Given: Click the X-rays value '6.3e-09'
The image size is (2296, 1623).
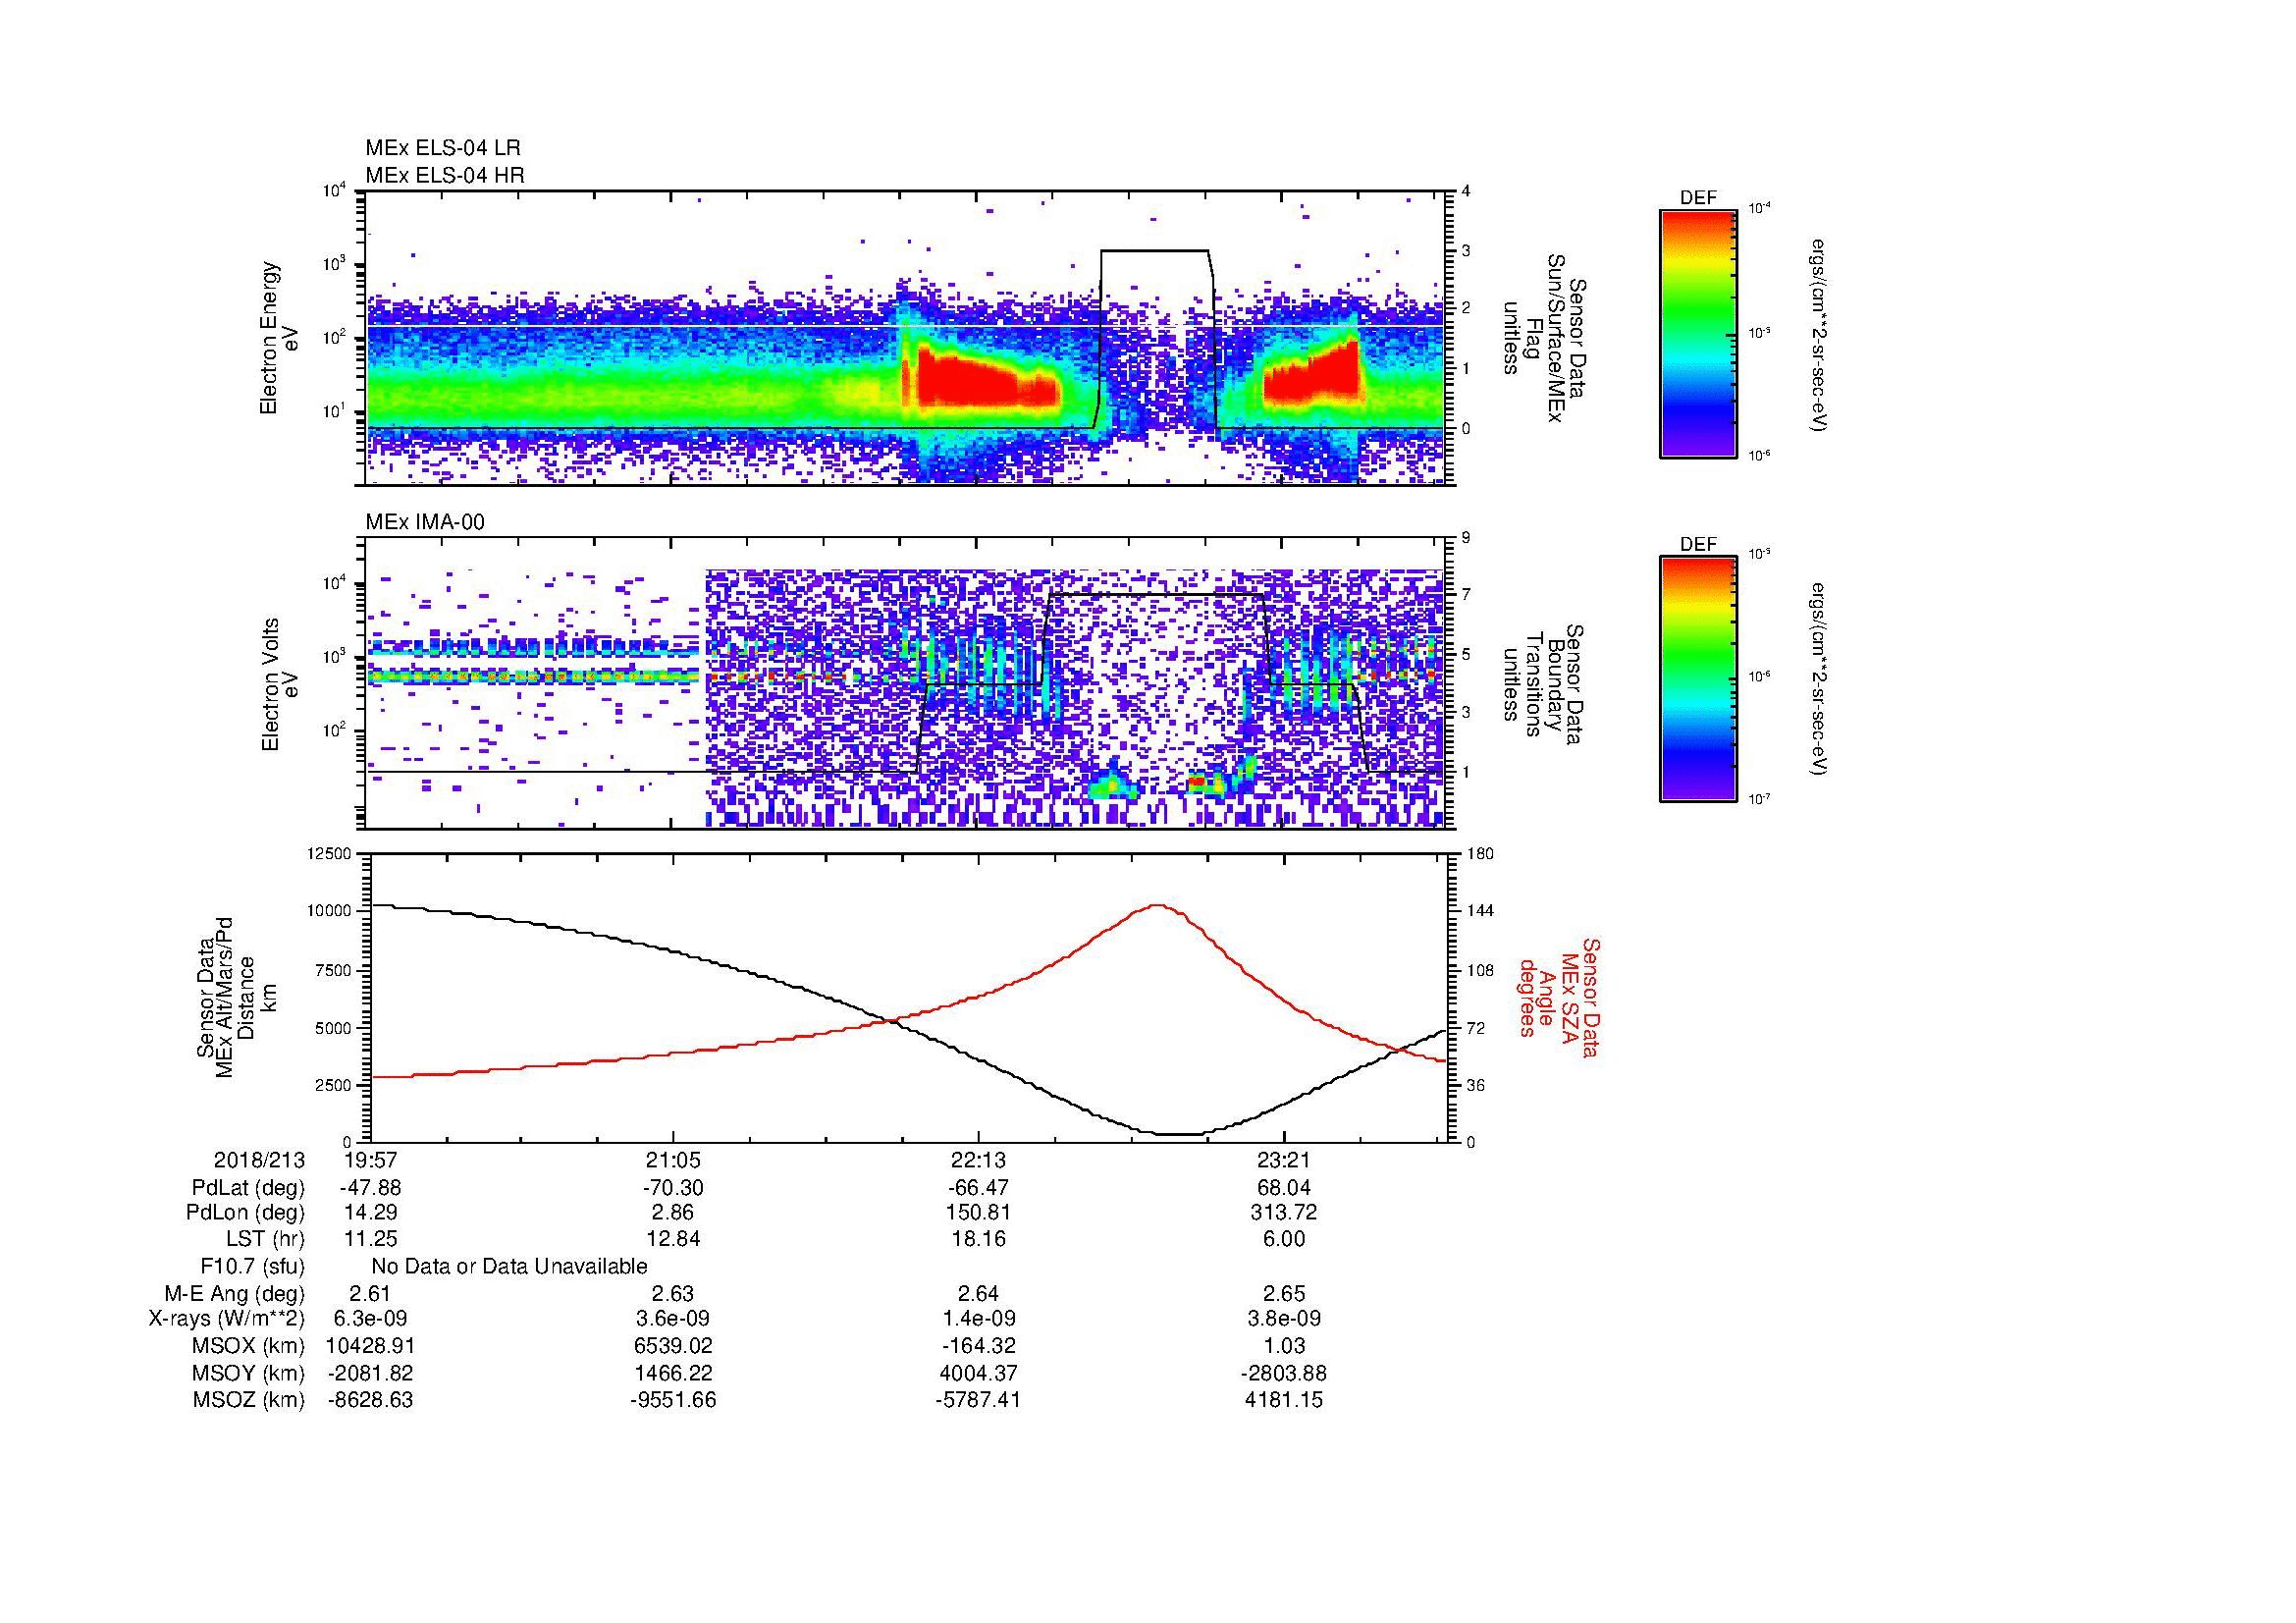Looking at the screenshot, I should pyautogui.click(x=371, y=1319).
